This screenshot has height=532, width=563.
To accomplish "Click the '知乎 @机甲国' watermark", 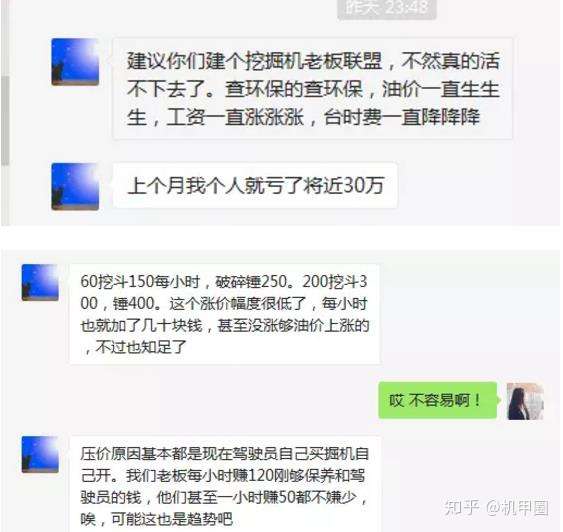I will point(496,508).
